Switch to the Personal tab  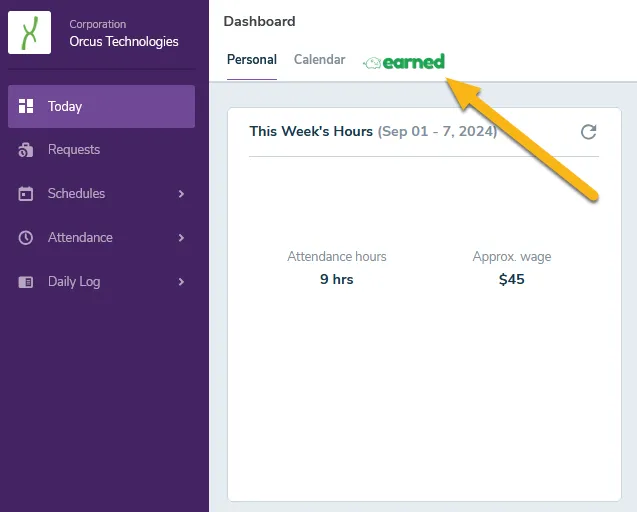[x=252, y=60]
